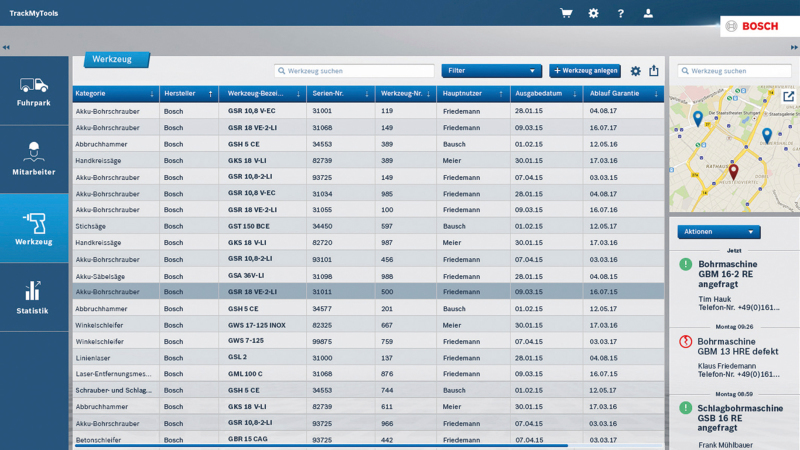The width and height of the screenshot is (800, 450).
Task: Open Statistik section
Action: (34, 297)
